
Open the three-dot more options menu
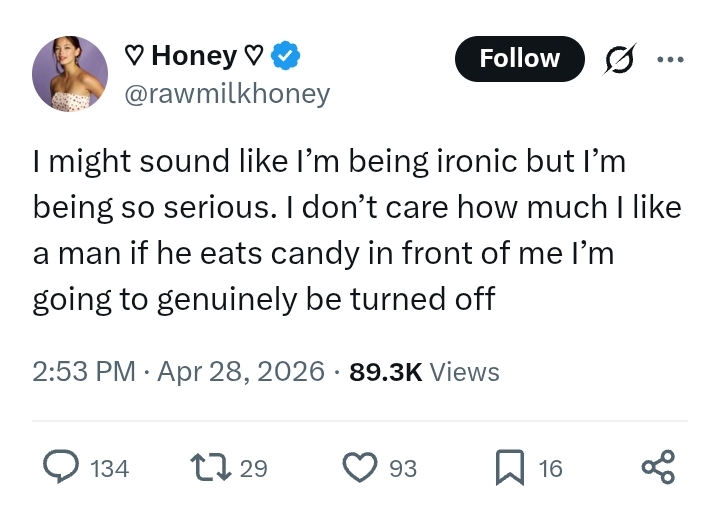669,59
